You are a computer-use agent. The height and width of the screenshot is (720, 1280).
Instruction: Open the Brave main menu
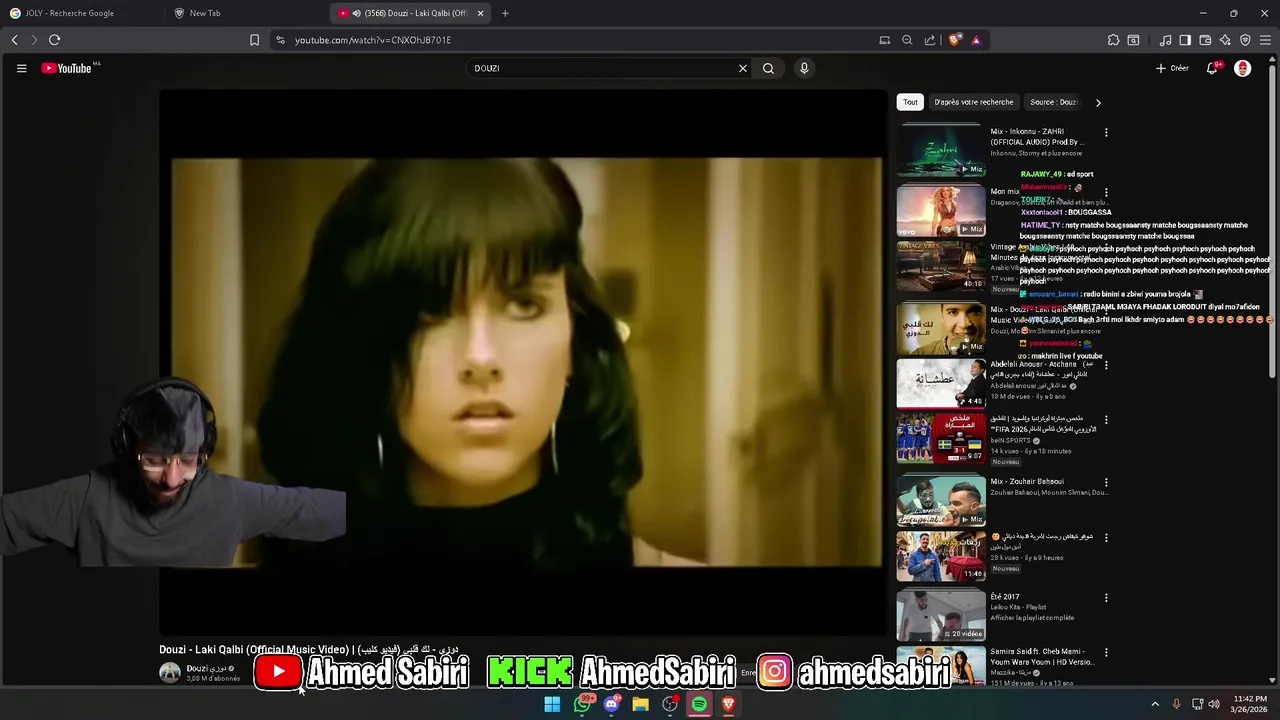tap(1266, 40)
